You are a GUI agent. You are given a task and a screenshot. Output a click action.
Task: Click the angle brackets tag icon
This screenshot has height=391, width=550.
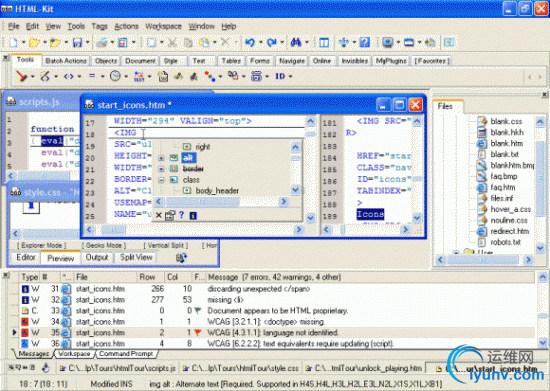[68, 76]
